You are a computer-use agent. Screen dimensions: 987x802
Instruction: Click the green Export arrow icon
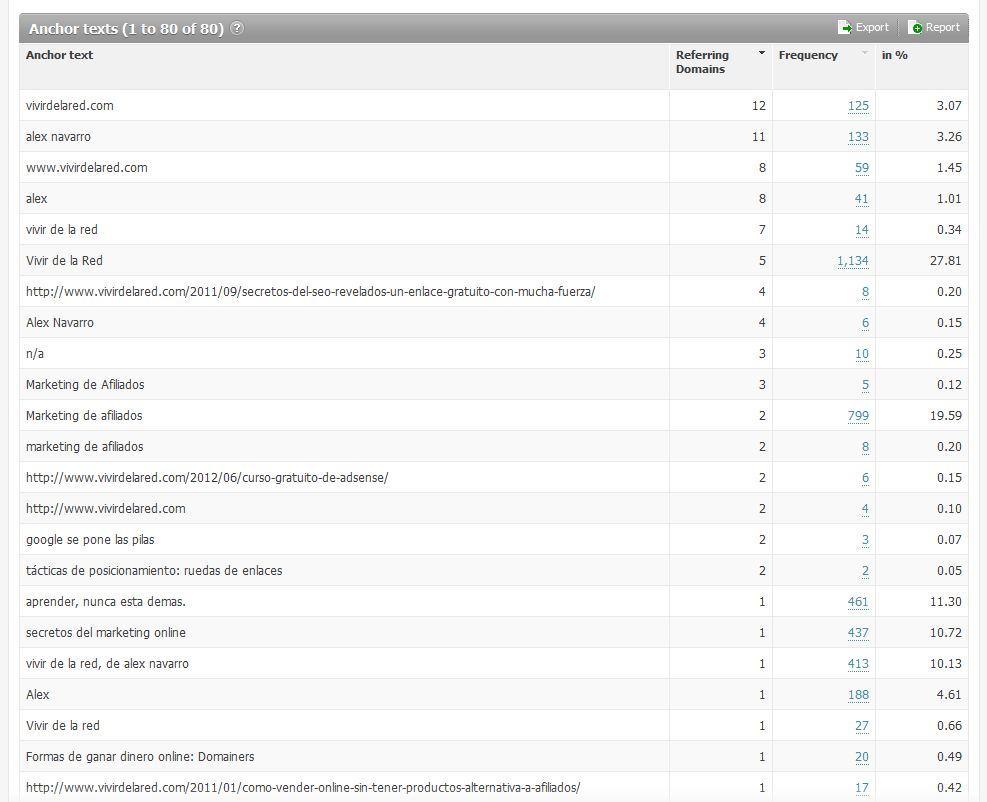click(x=845, y=28)
